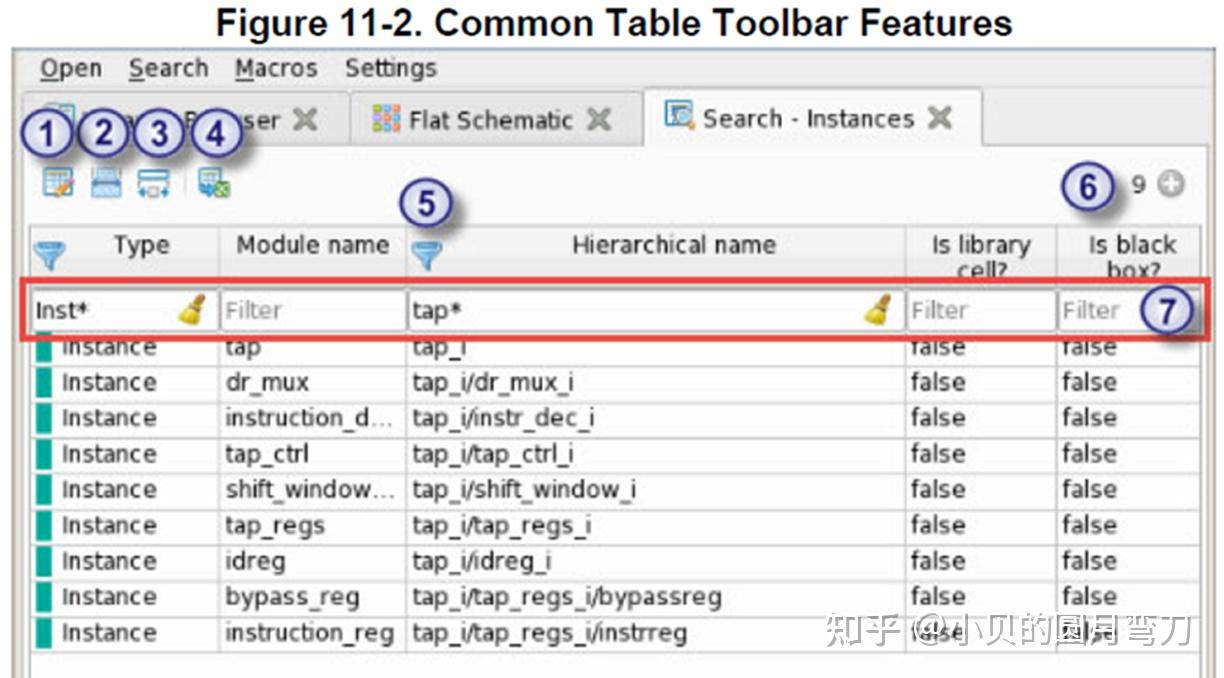Screen dimensions: 1224x678
Task: Click the tap_i/tap_ctrl_i hierarchical name
Action: [493, 454]
